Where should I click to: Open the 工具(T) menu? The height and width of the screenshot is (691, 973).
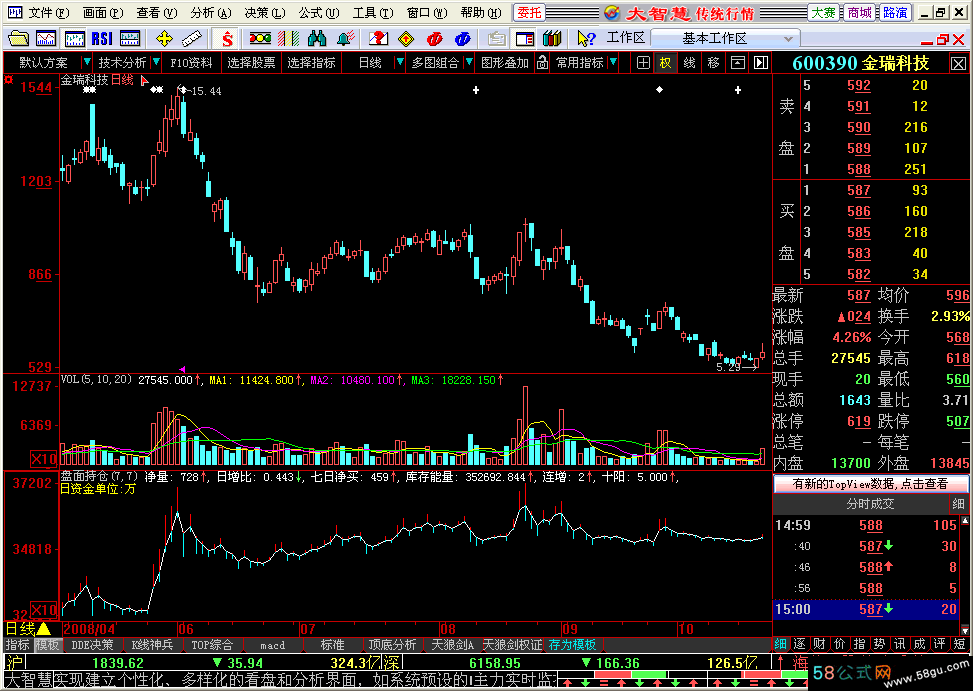372,12
